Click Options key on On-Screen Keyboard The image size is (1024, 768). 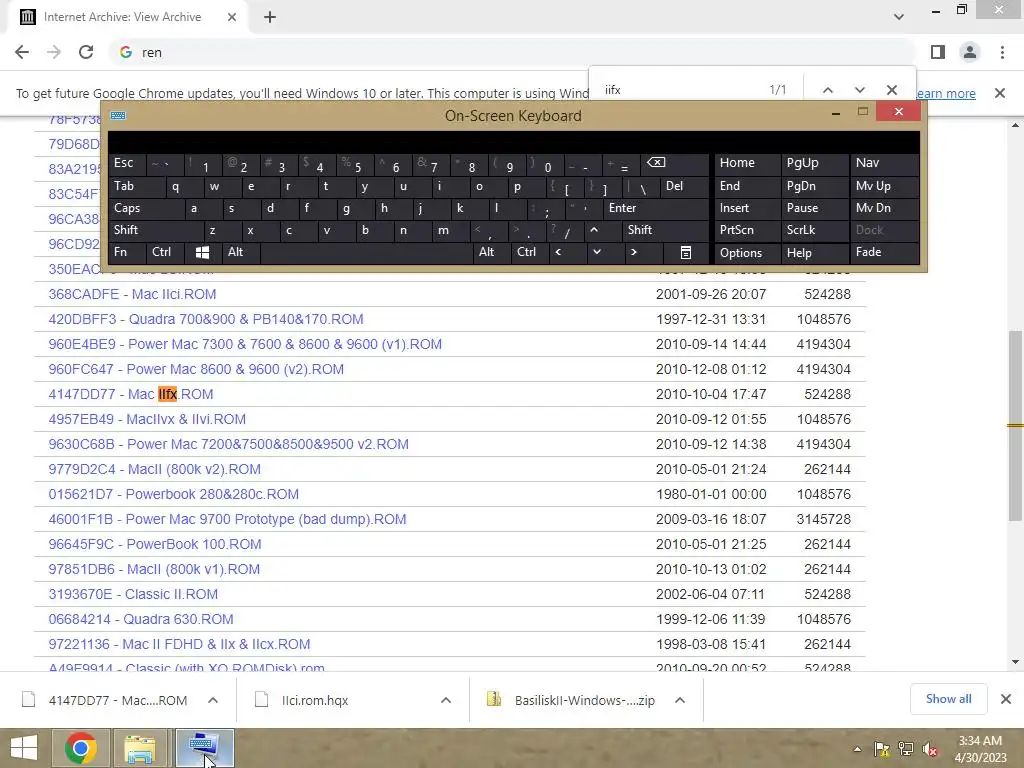[x=747, y=253]
